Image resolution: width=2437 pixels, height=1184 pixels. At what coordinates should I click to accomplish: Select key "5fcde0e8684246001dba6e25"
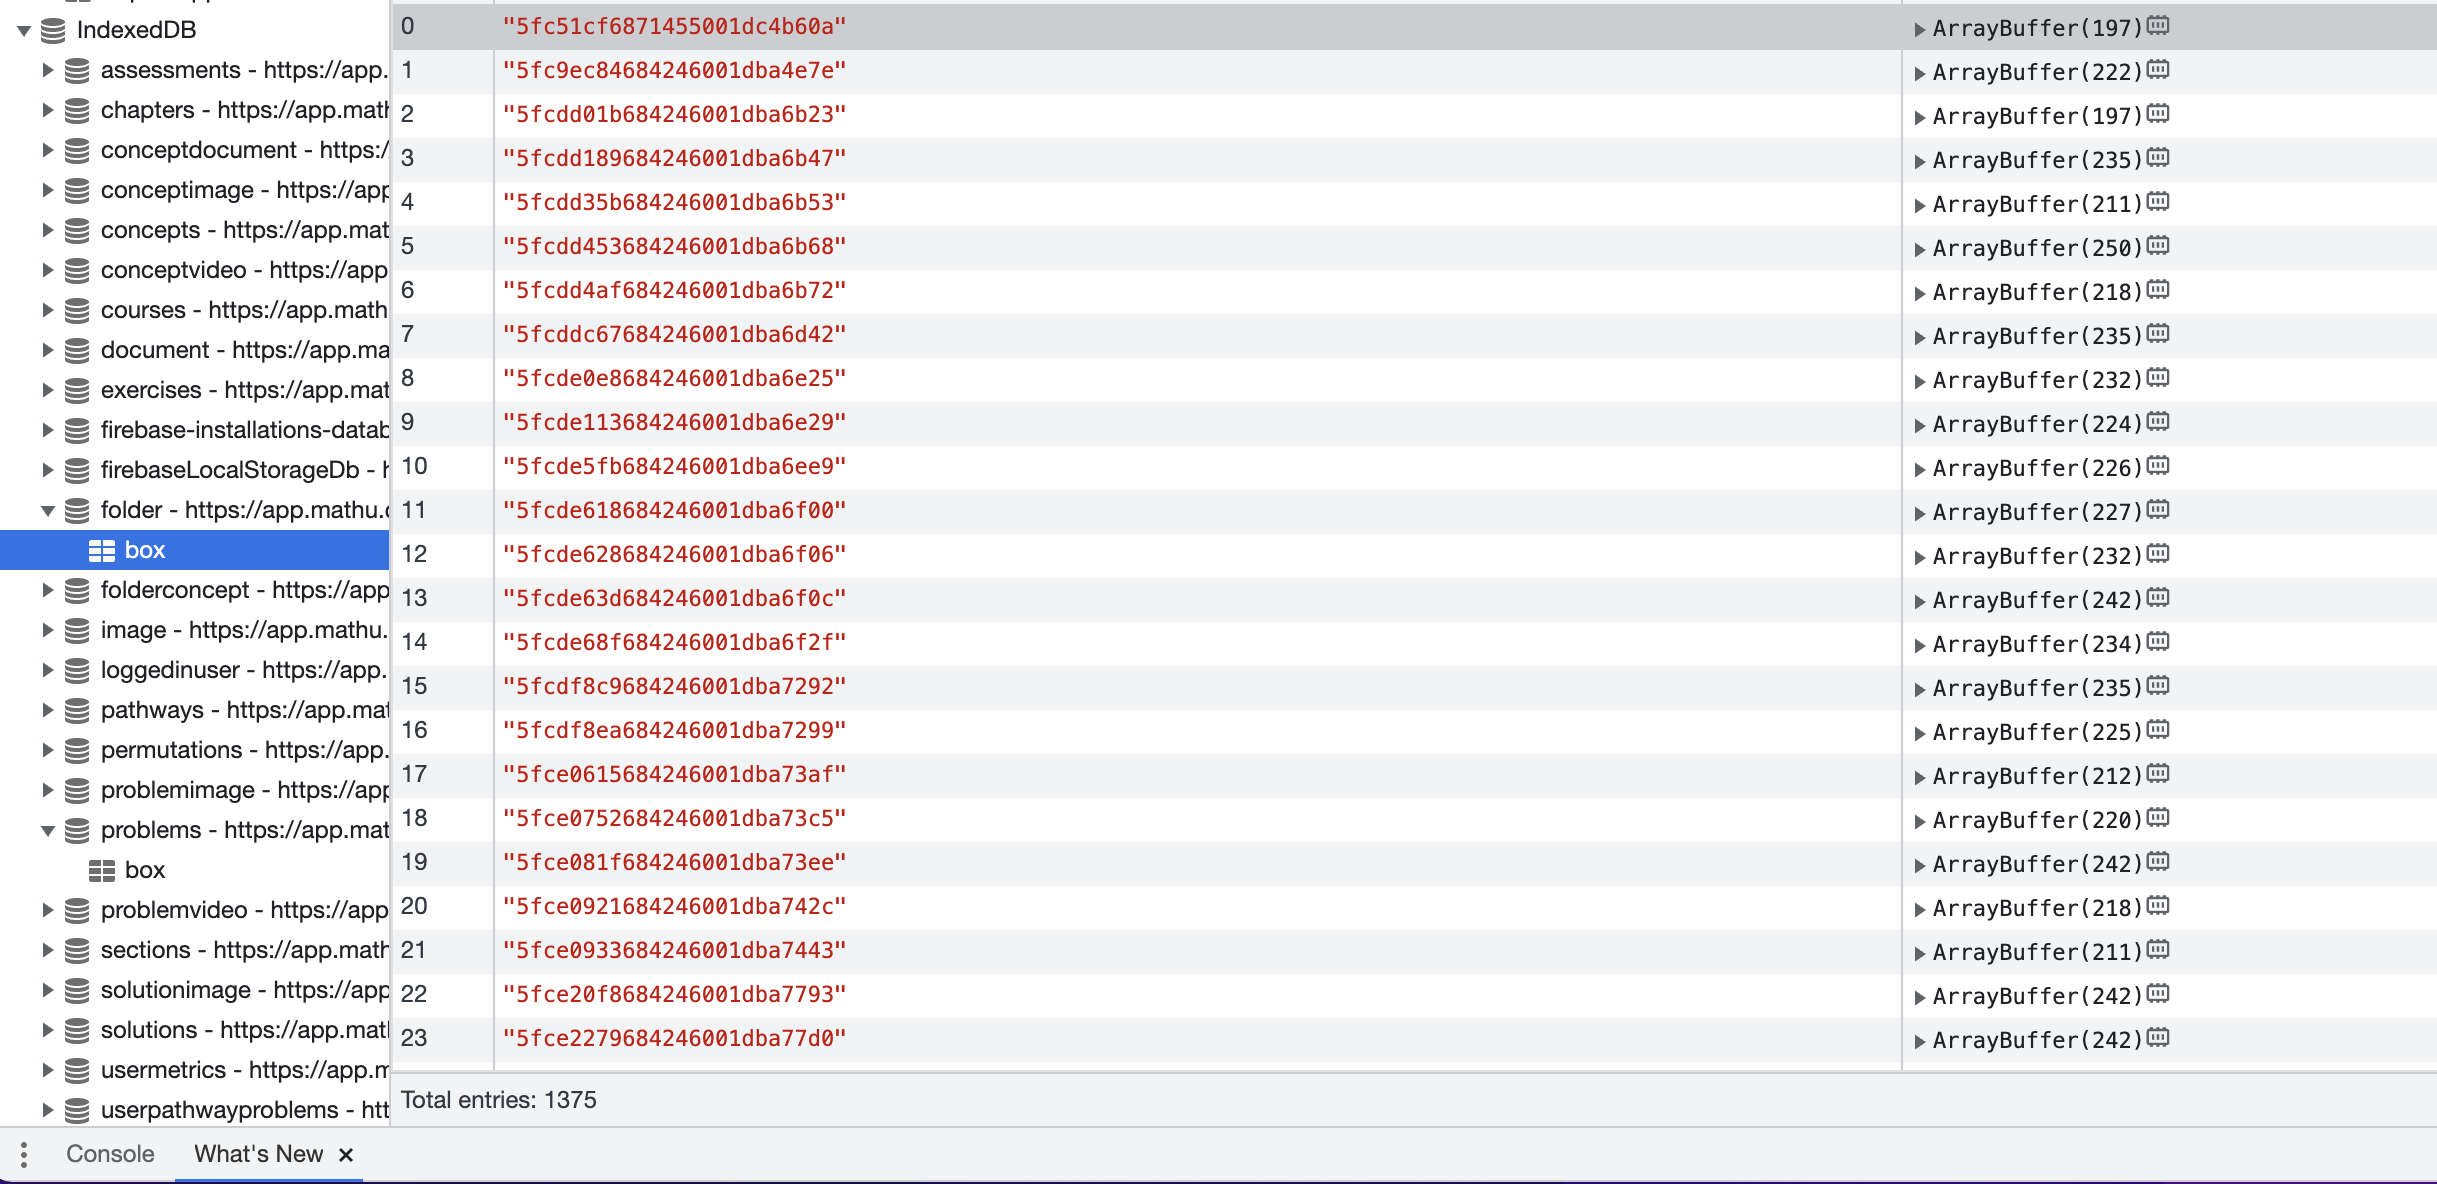(675, 379)
